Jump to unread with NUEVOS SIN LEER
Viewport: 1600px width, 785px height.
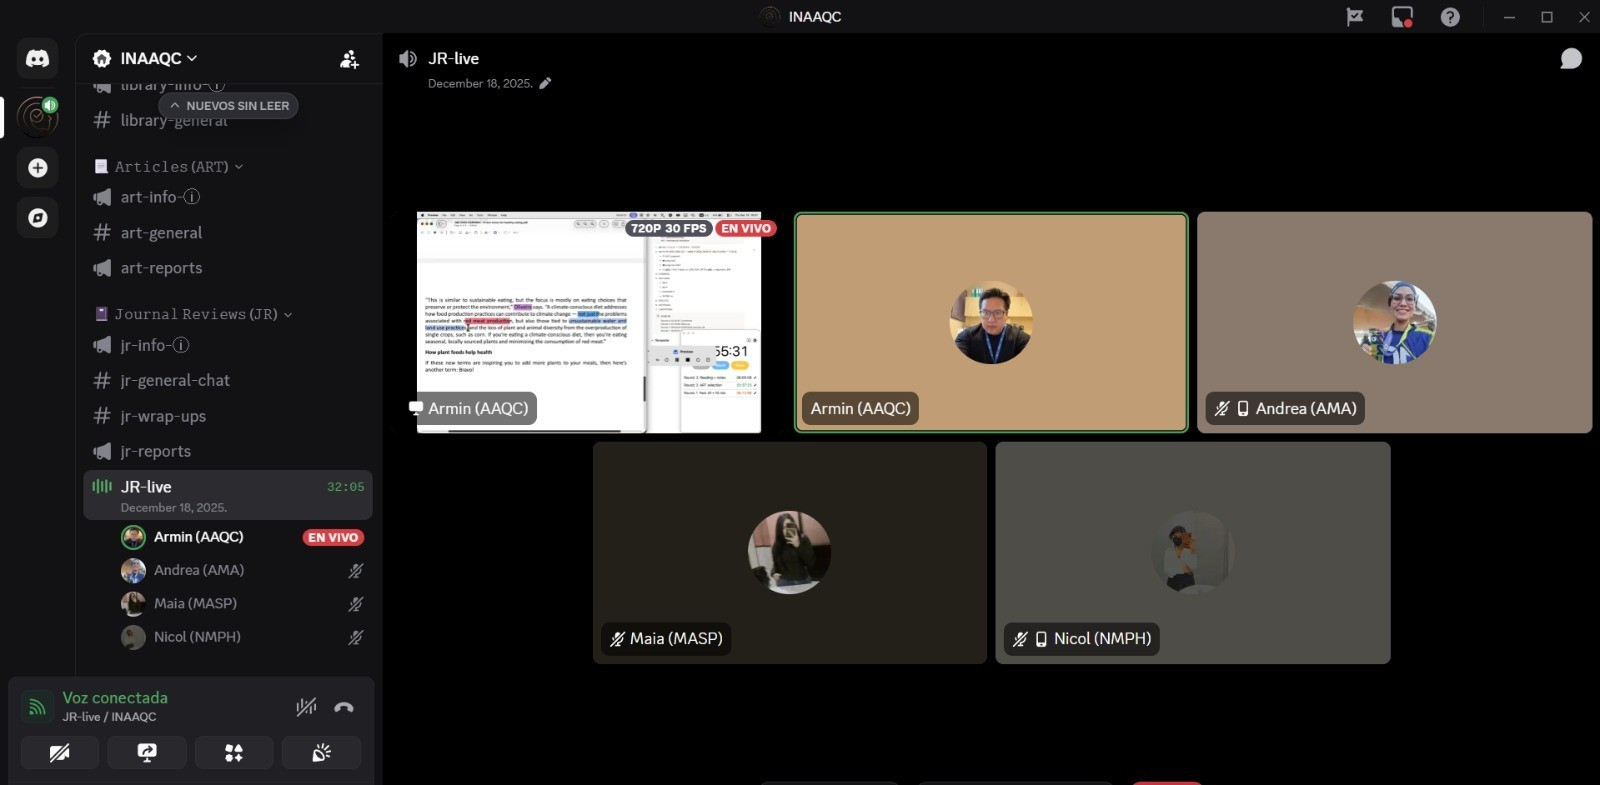click(229, 106)
